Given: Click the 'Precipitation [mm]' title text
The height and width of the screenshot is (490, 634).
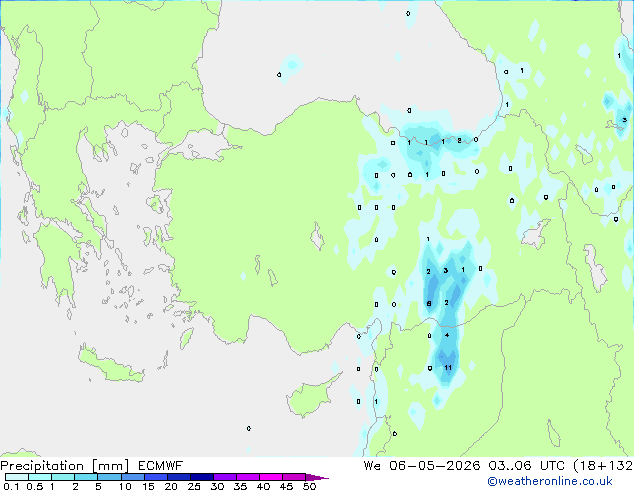Looking at the screenshot, I should (65, 466).
